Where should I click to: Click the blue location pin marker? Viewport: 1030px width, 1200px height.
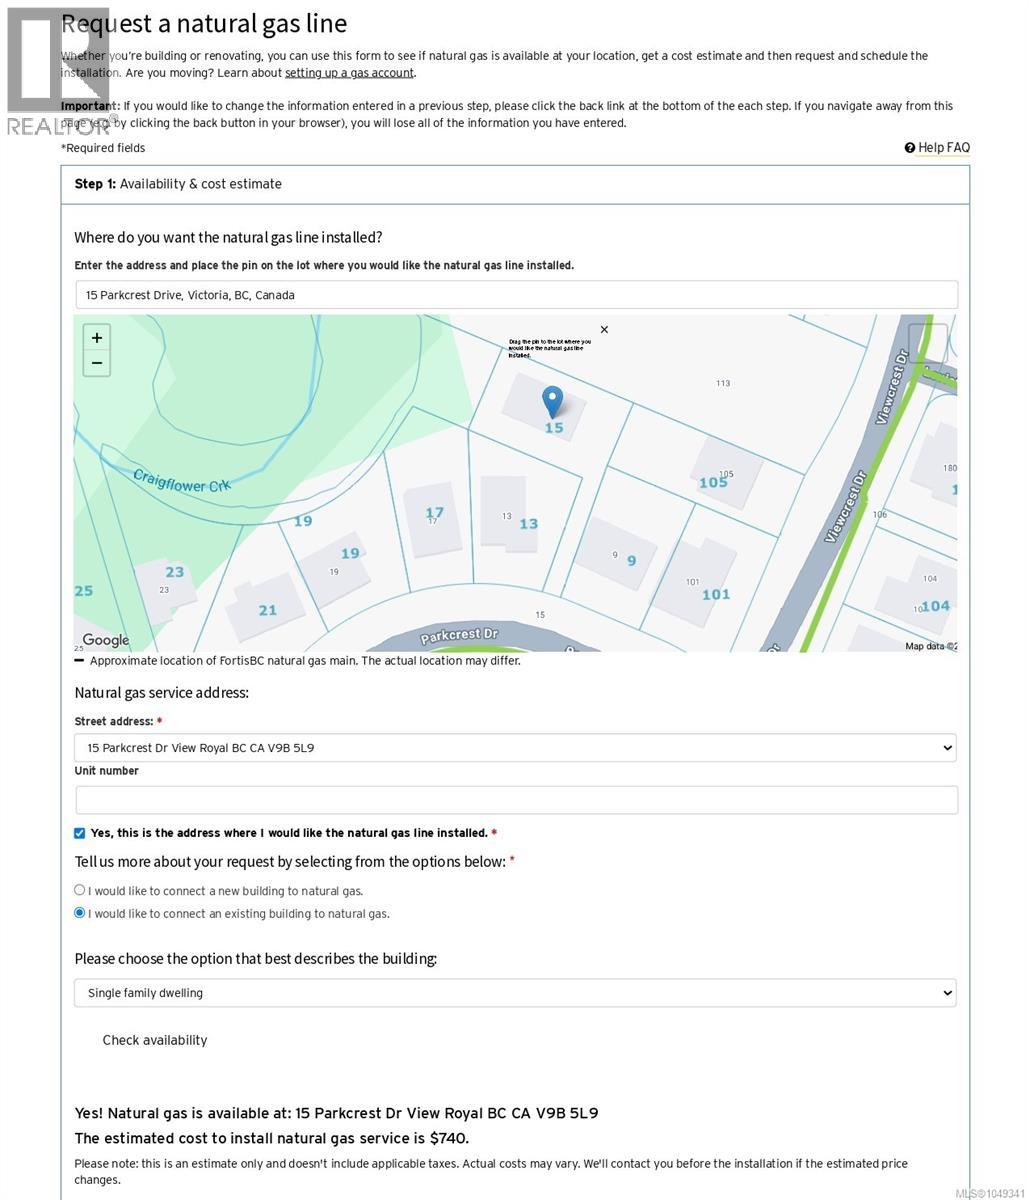[552, 402]
